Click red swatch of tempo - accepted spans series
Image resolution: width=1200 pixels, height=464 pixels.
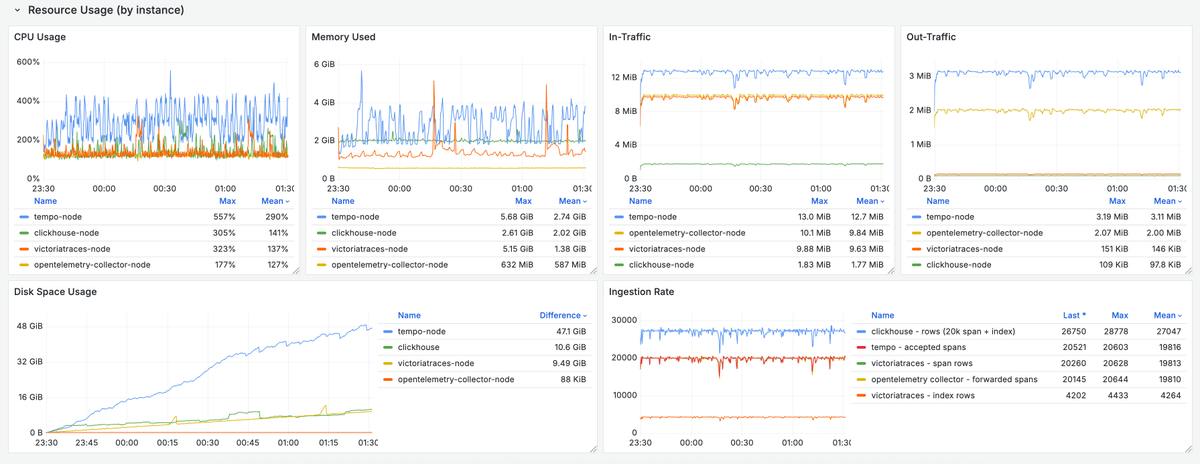861,347
